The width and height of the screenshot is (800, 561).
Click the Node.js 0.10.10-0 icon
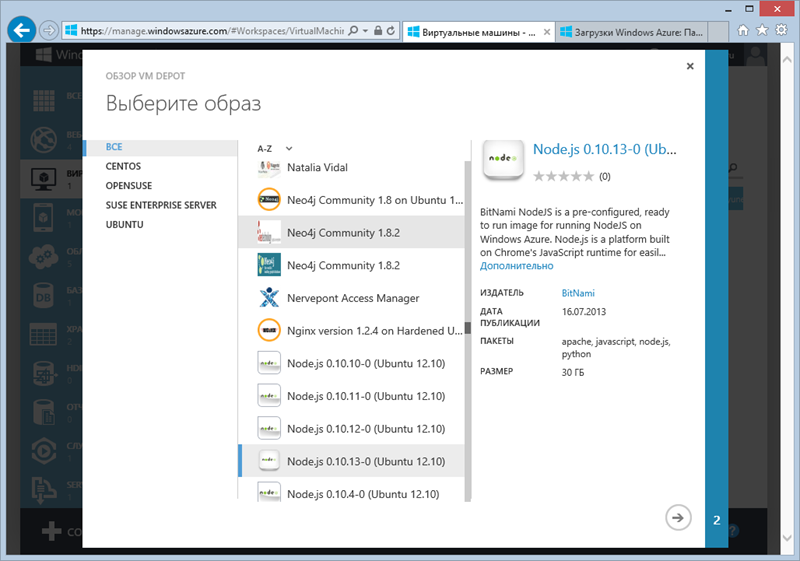point(269,363)
